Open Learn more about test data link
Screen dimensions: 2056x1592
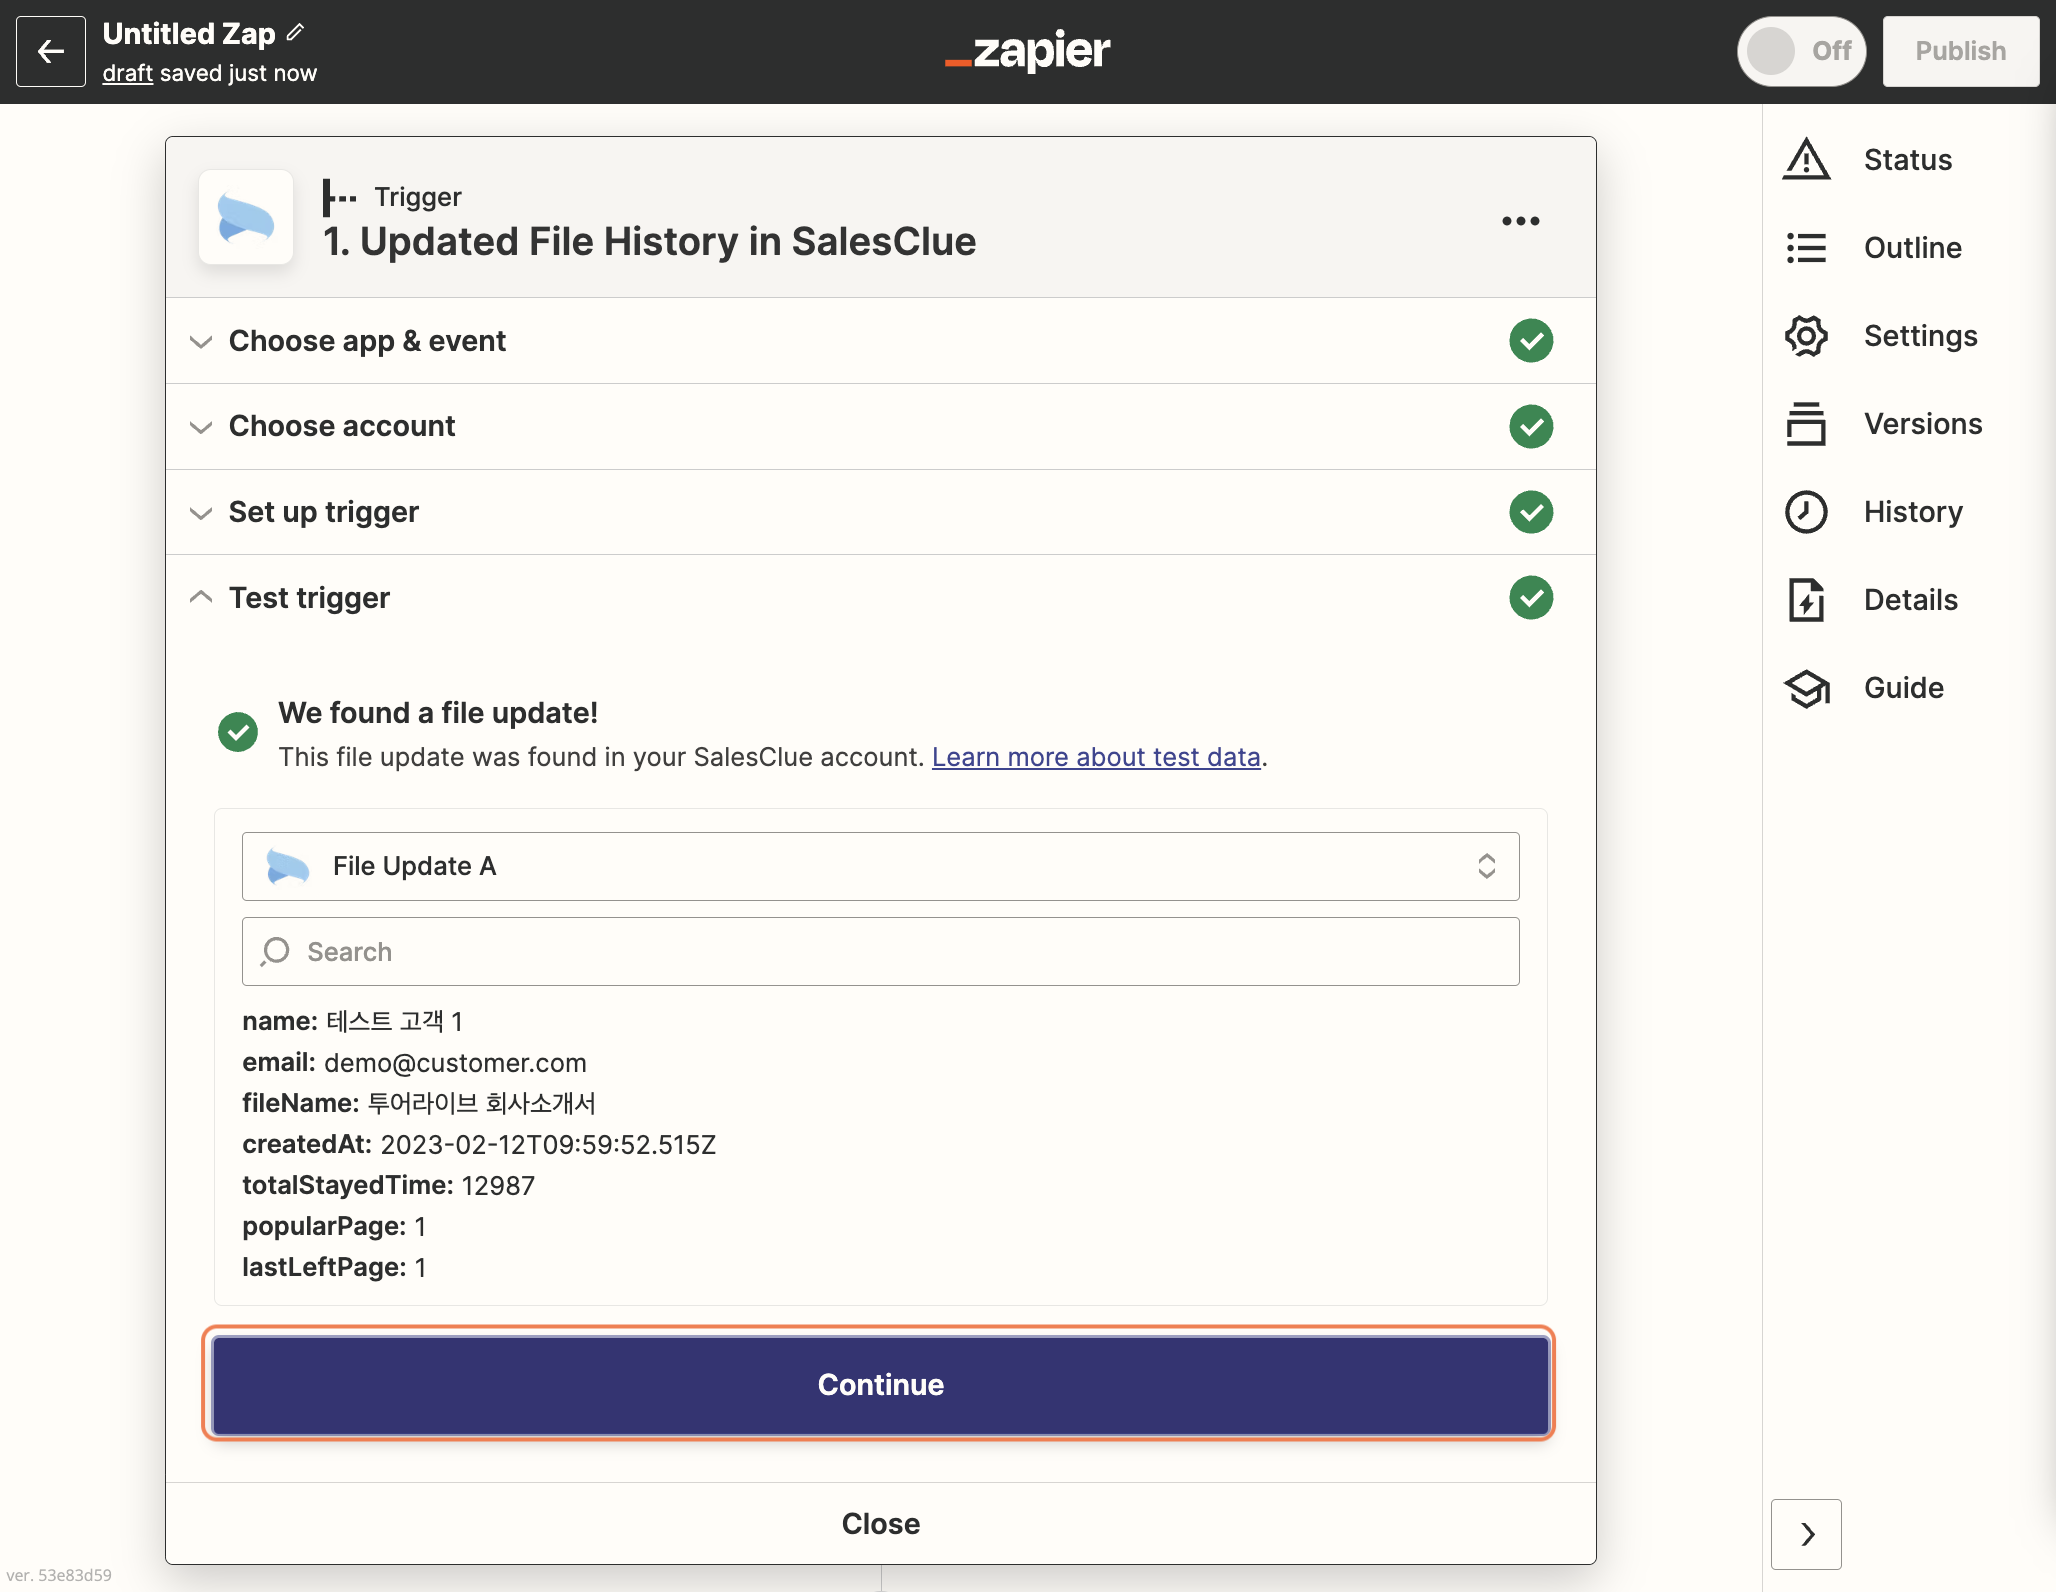(x=1096, y=757)
